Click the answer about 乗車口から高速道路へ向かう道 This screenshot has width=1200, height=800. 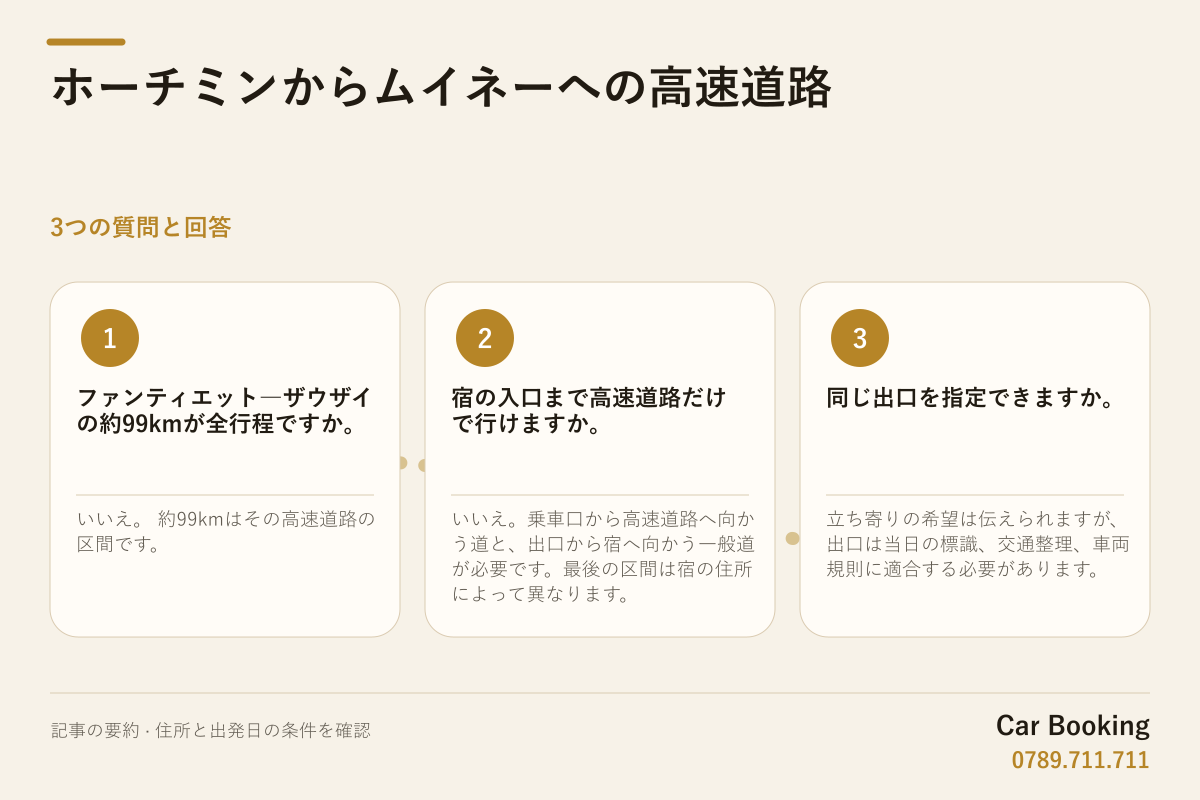[604, 557]
